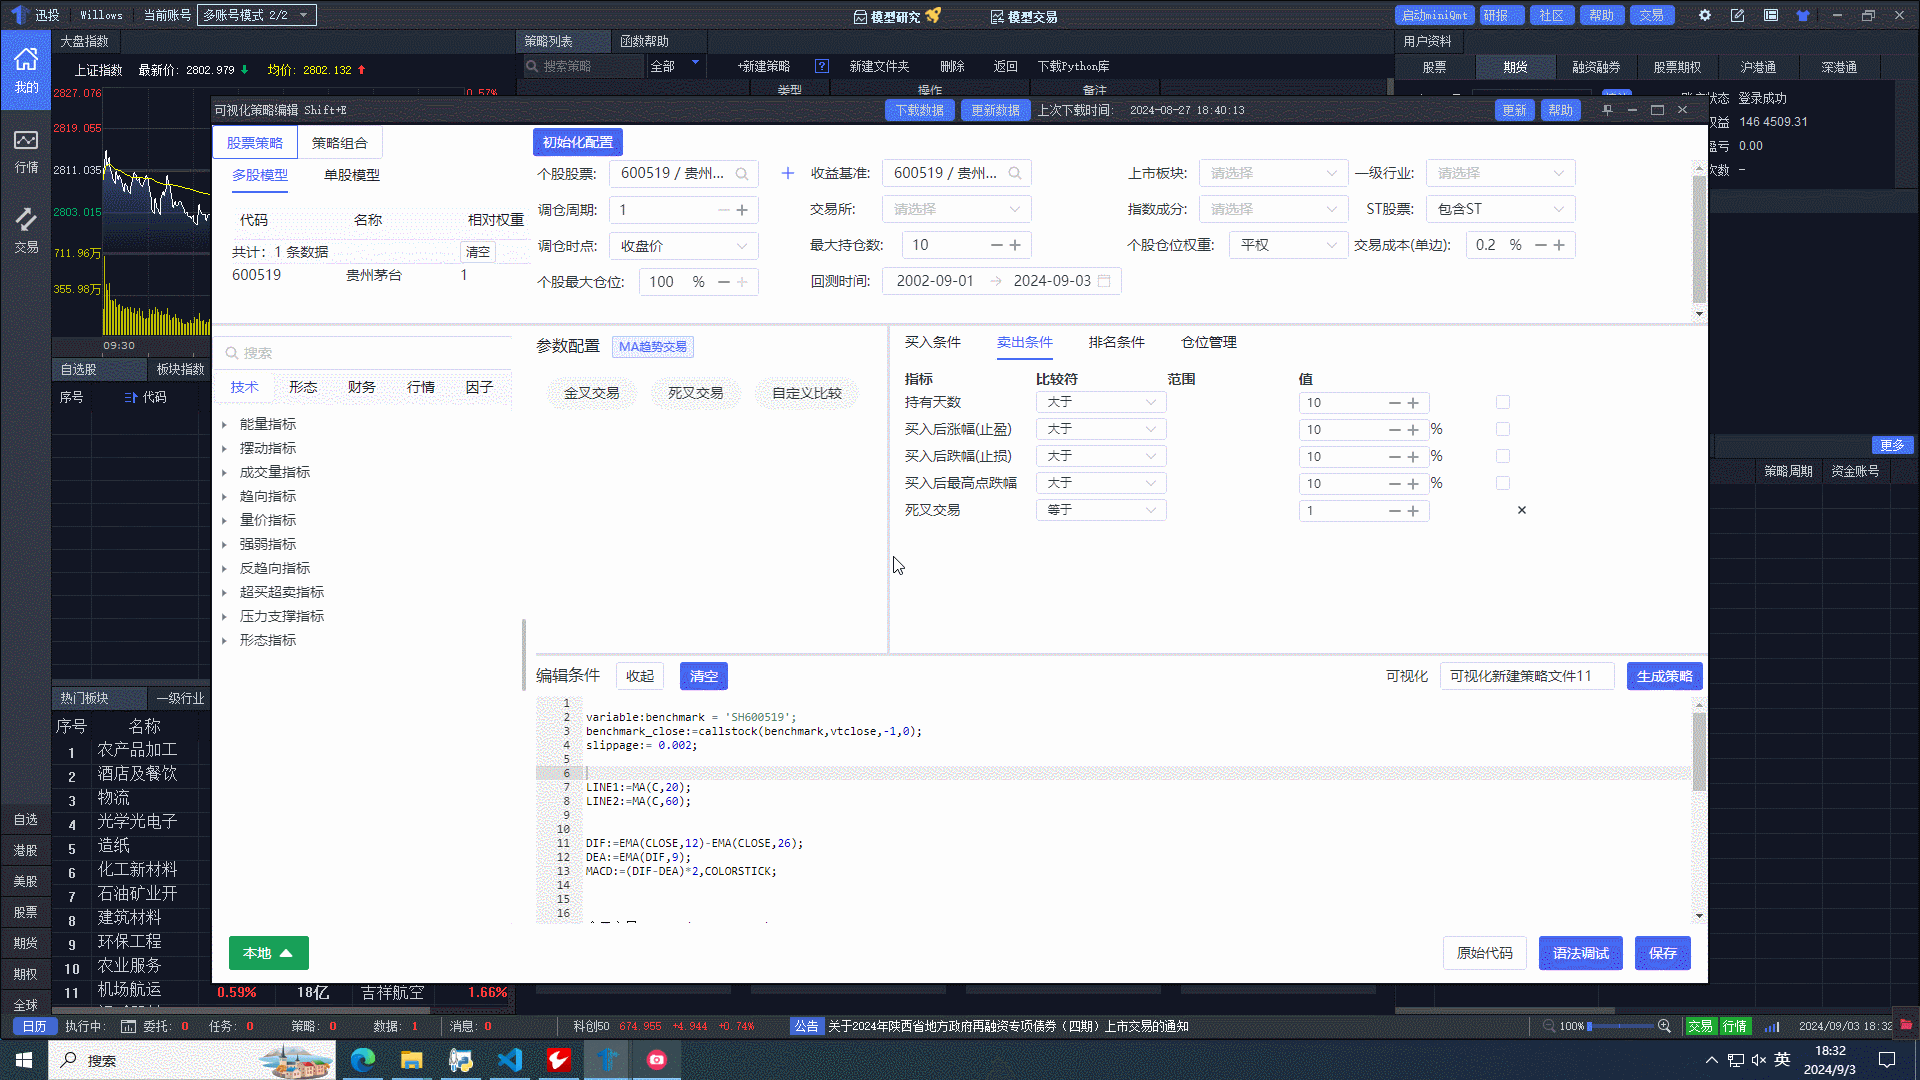Open Windows Start menu
The width and height of the screenshot is (1920, 1080).
(x=24, y=1060)
